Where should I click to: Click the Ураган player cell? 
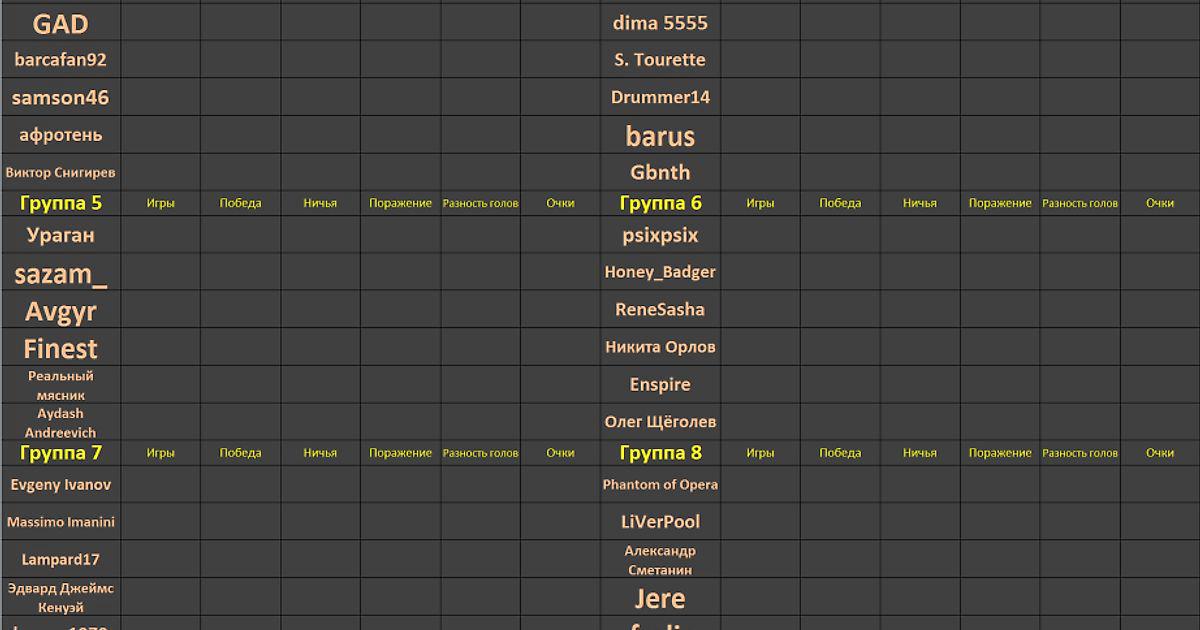point(60,235)
